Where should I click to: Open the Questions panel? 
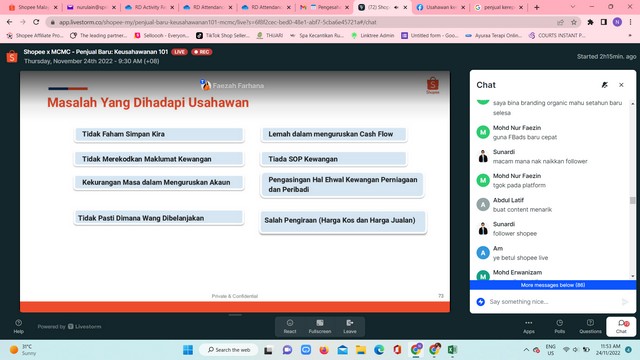(590, 327)
